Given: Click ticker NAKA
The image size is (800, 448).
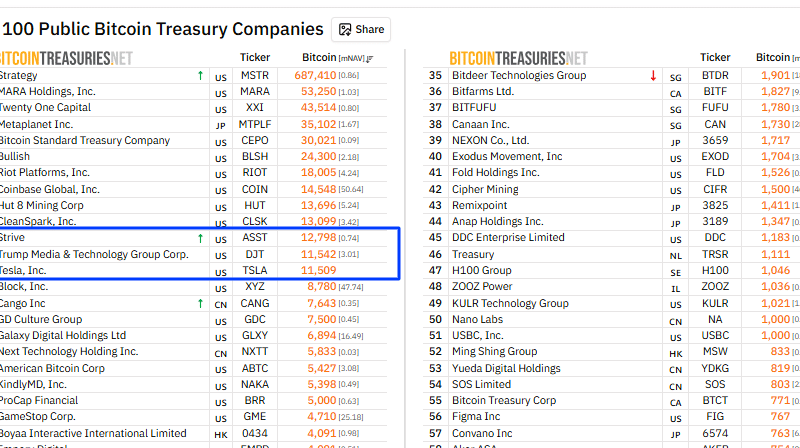Looking at the screenshot, I should [255, 384].
